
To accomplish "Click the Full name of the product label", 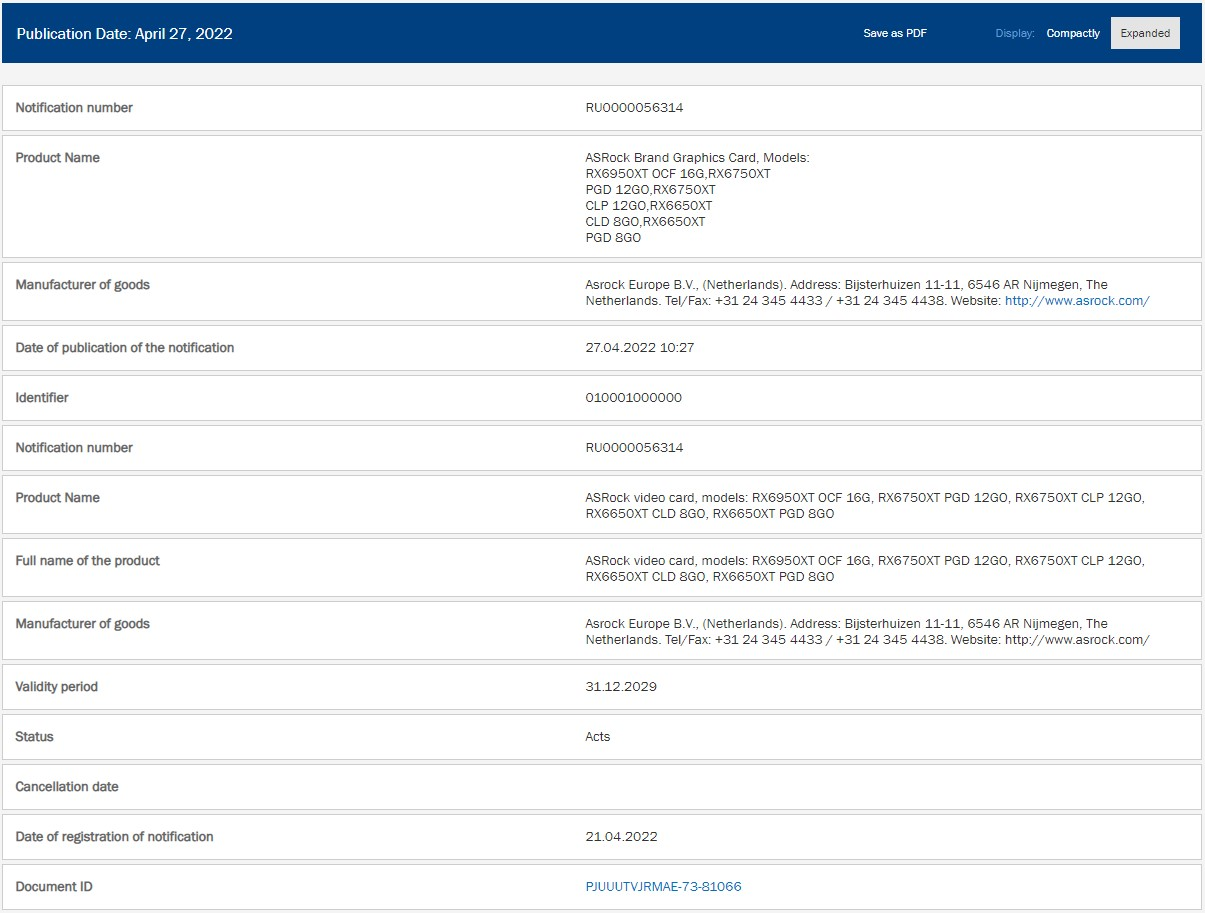I will pos(87,560).
